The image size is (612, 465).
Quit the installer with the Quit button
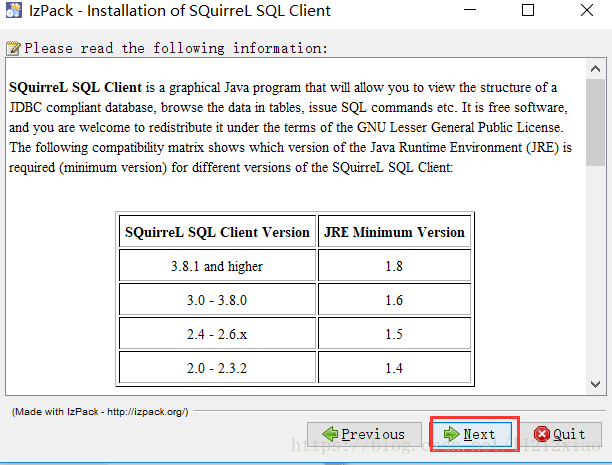[560, 434]
